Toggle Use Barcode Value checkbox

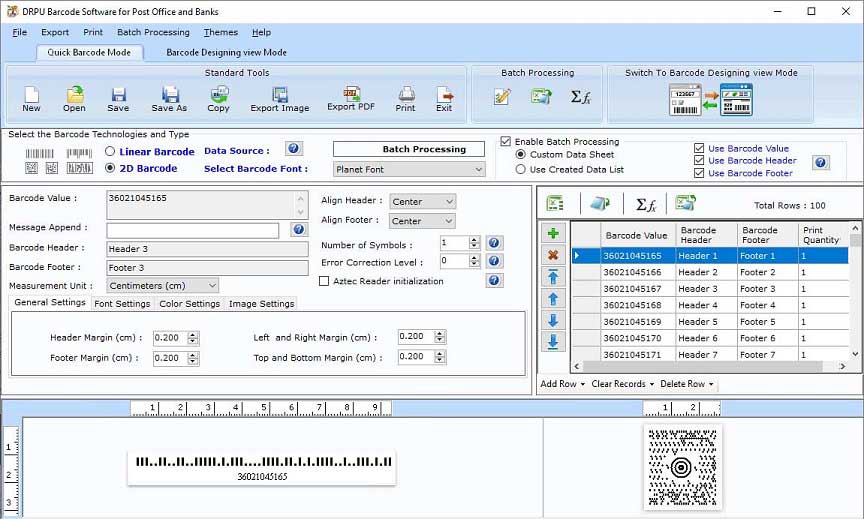click(x=699, y=148)
